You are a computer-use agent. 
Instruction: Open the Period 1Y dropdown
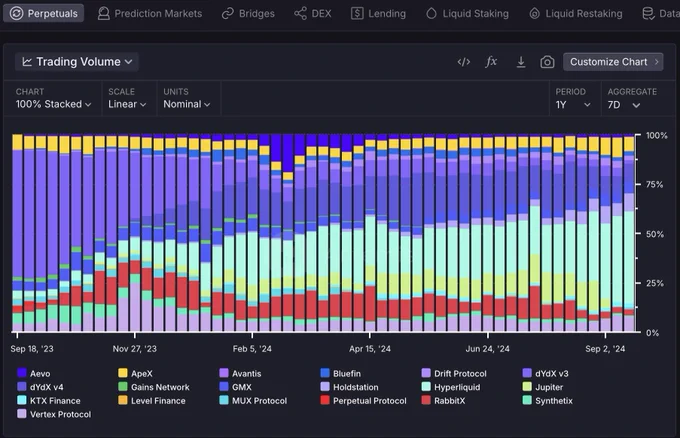[x=573, y=105]
